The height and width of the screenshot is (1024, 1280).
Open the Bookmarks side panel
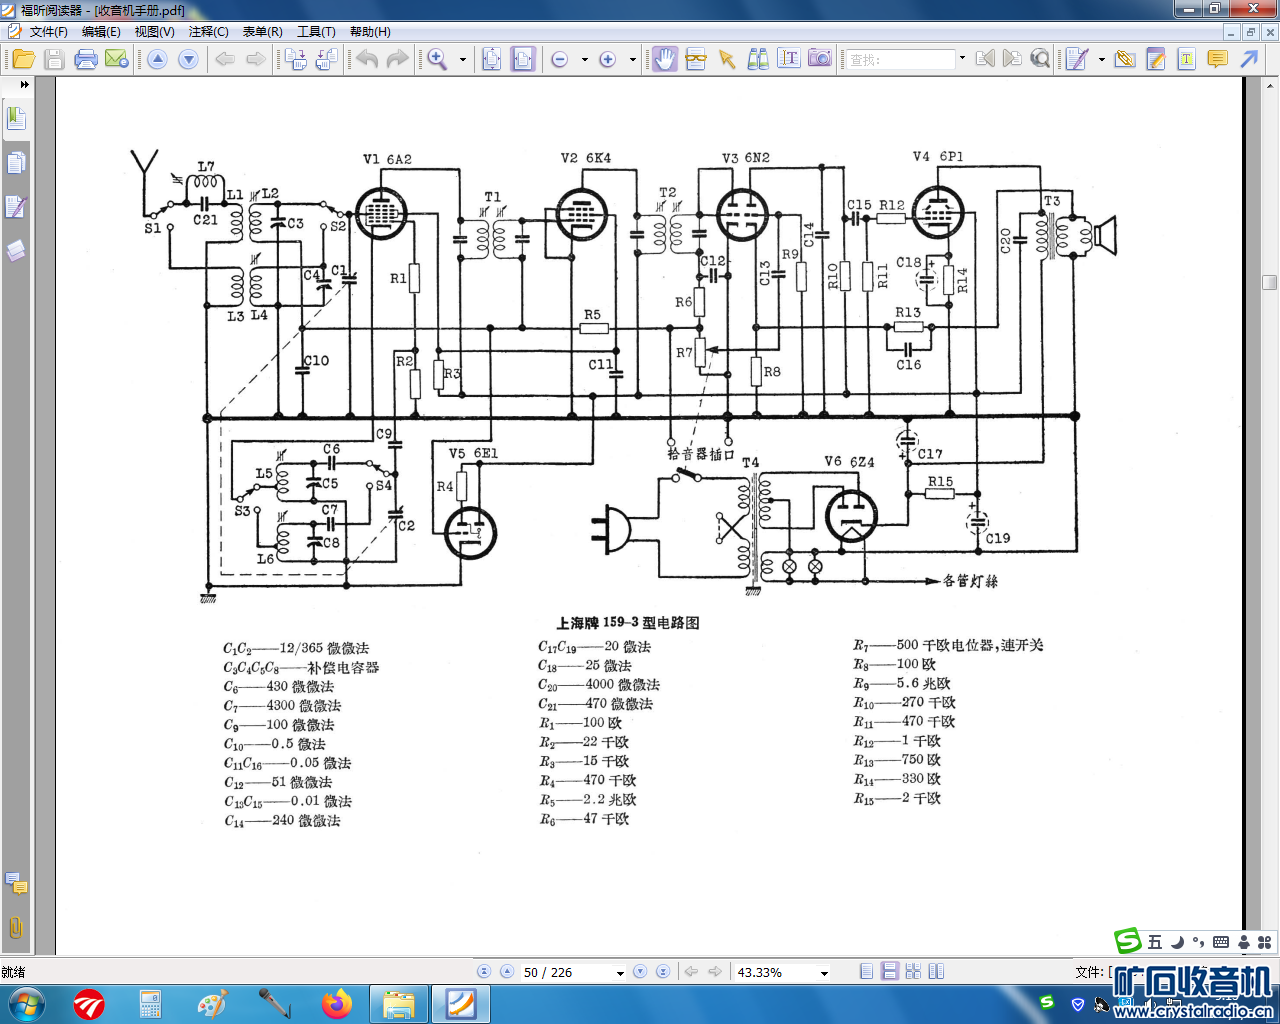16,119
